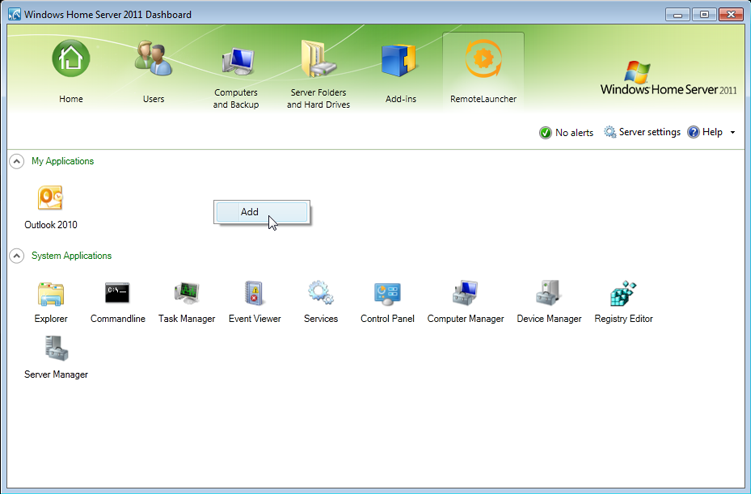Open Registry Editor application
This screenshot has width=751, height=494.
623,302
